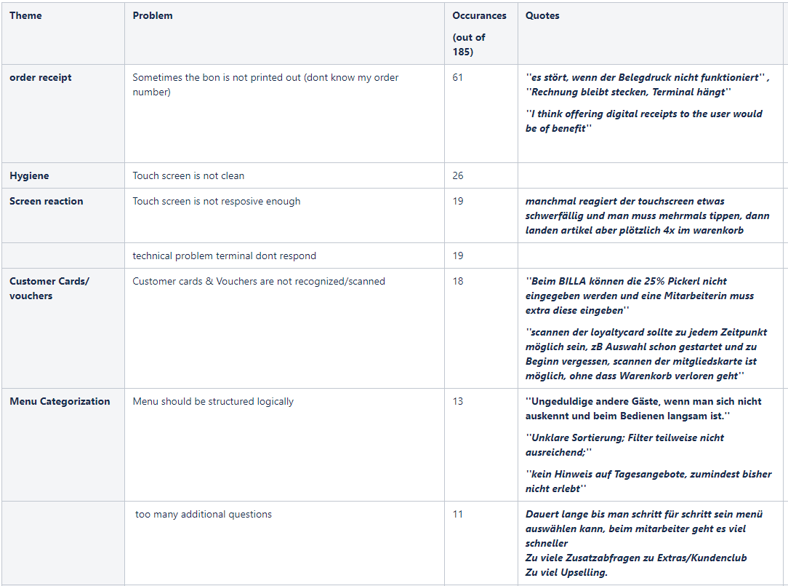The width and height of the screenshot is (788, 586).
Task: Click the occurrence count 26 for Hygiene
Action: pyautogui.click(x=458, y=176)
